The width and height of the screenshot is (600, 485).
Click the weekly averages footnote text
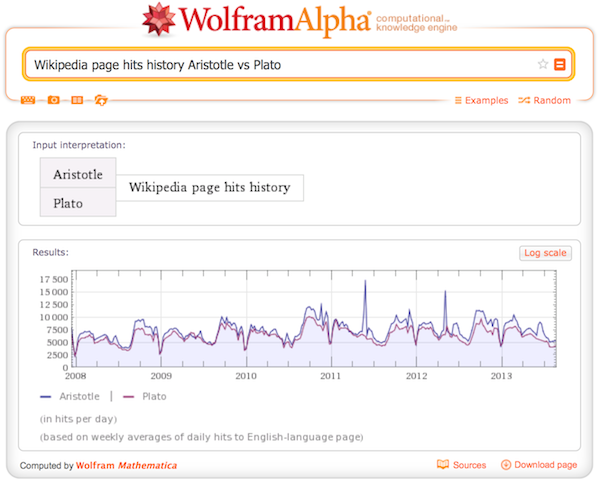pyautogui.click(x=202, y=437)
